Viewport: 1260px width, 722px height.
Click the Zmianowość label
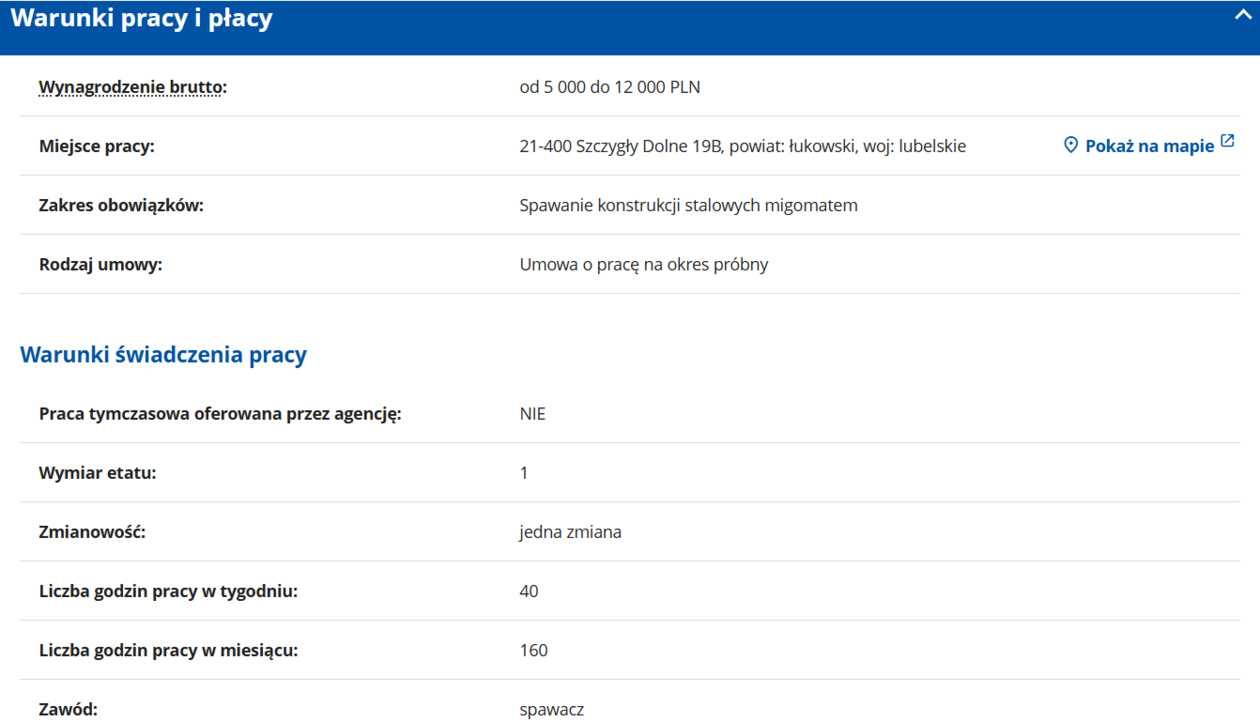(92, 532)
